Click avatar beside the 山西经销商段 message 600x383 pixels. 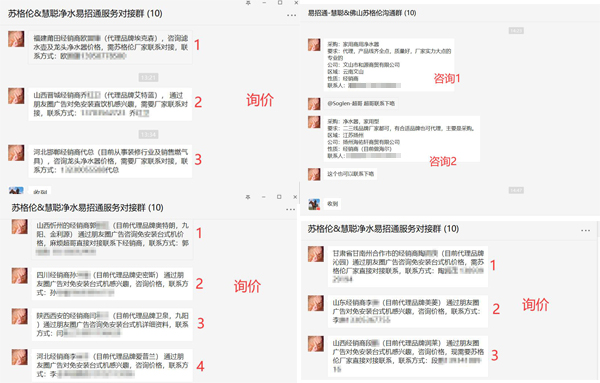(x=316, y=344)
